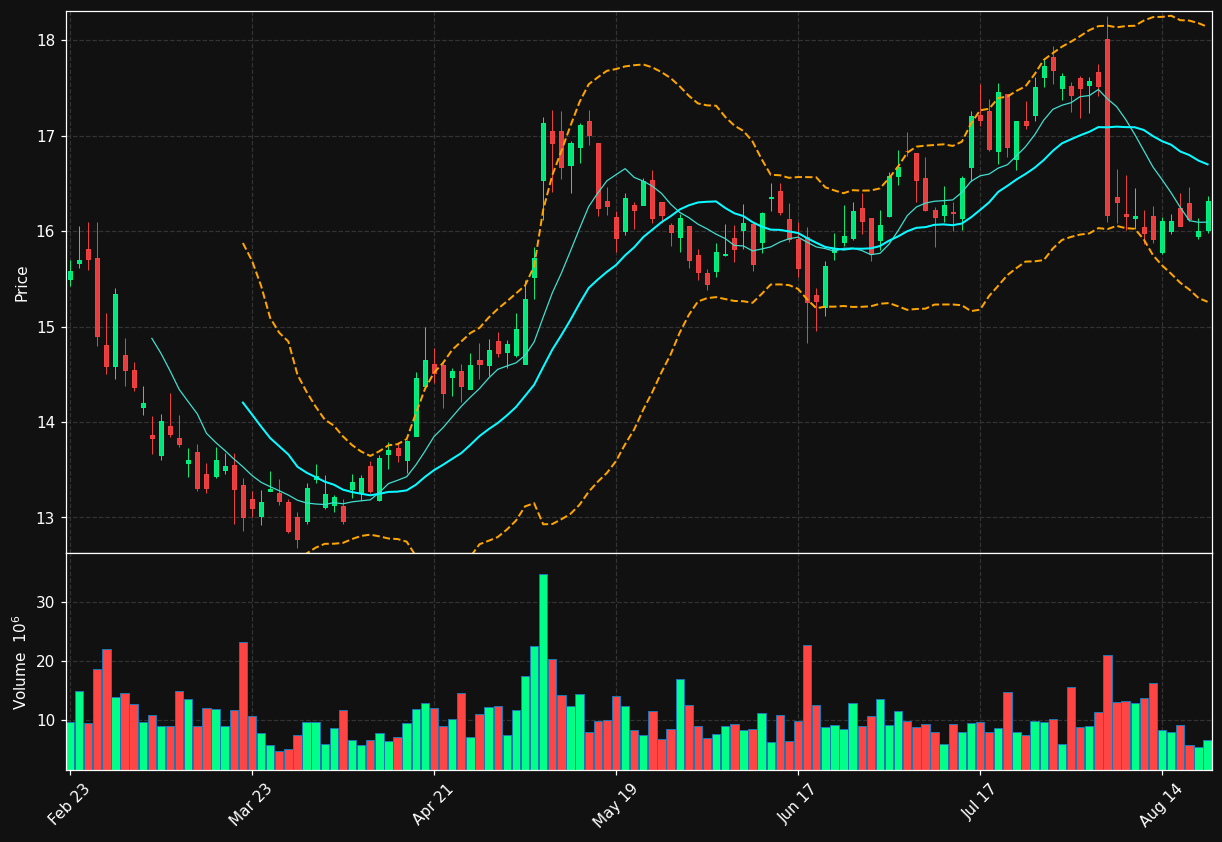Click the "Price" y-axis title
Screen dimensions: 1222x842
22,283
